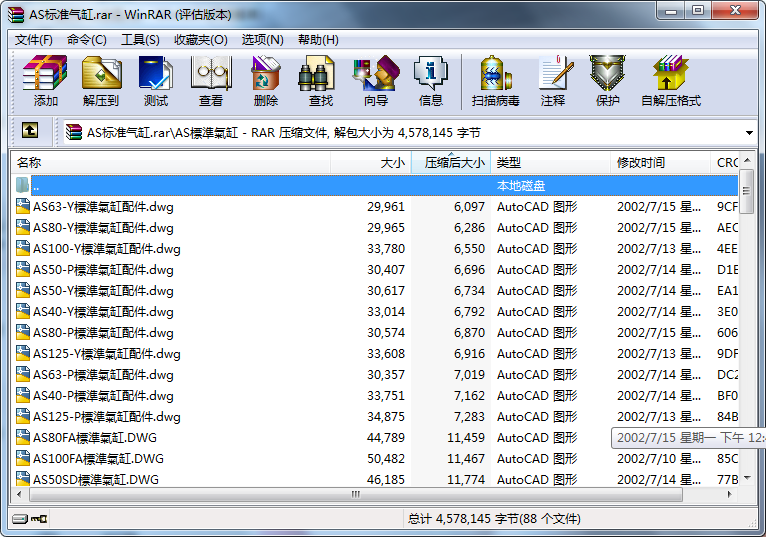Open the Favorites (收藏夹) menu

click(201, 40)
